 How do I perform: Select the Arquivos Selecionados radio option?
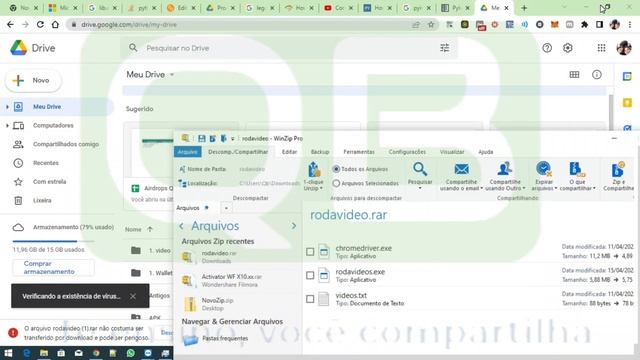click(x=336, y=184)
